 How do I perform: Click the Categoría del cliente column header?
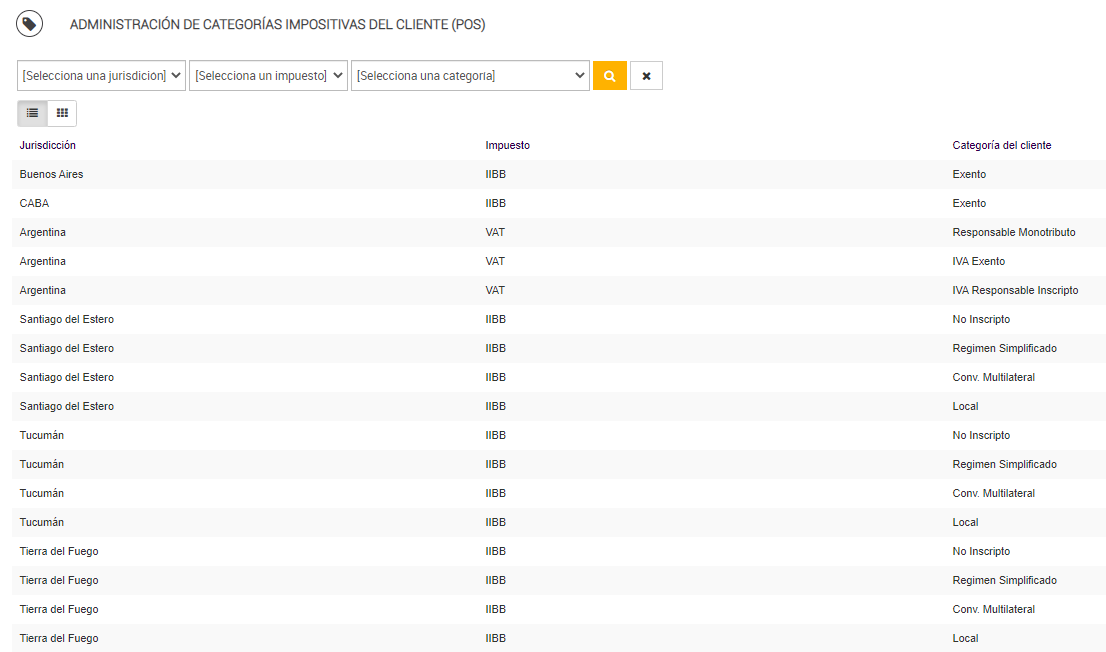click(1002, 145)
